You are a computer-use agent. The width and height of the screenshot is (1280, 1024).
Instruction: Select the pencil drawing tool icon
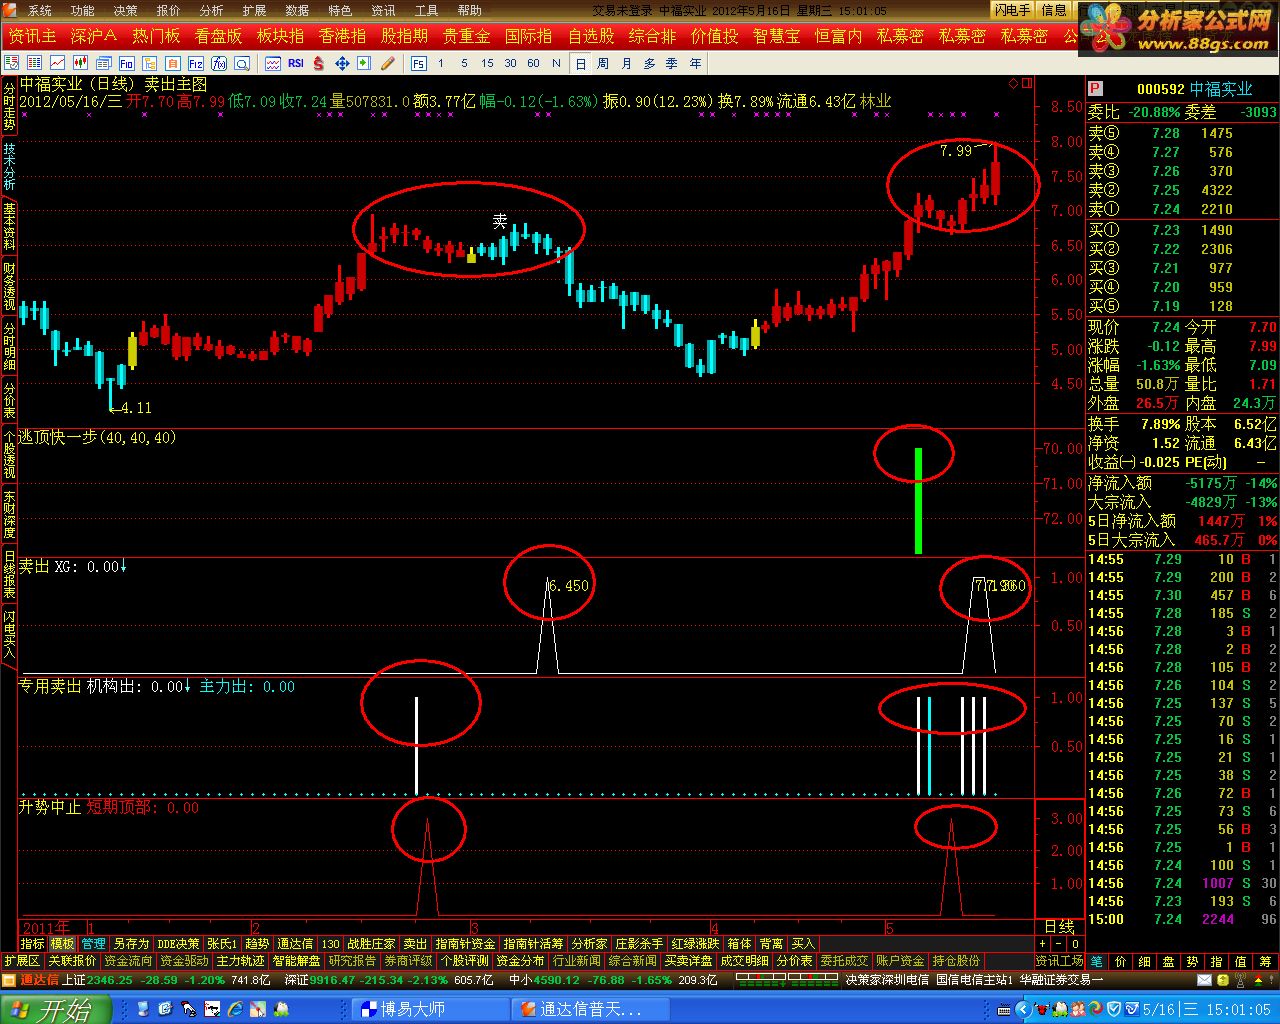coord(387,63)
